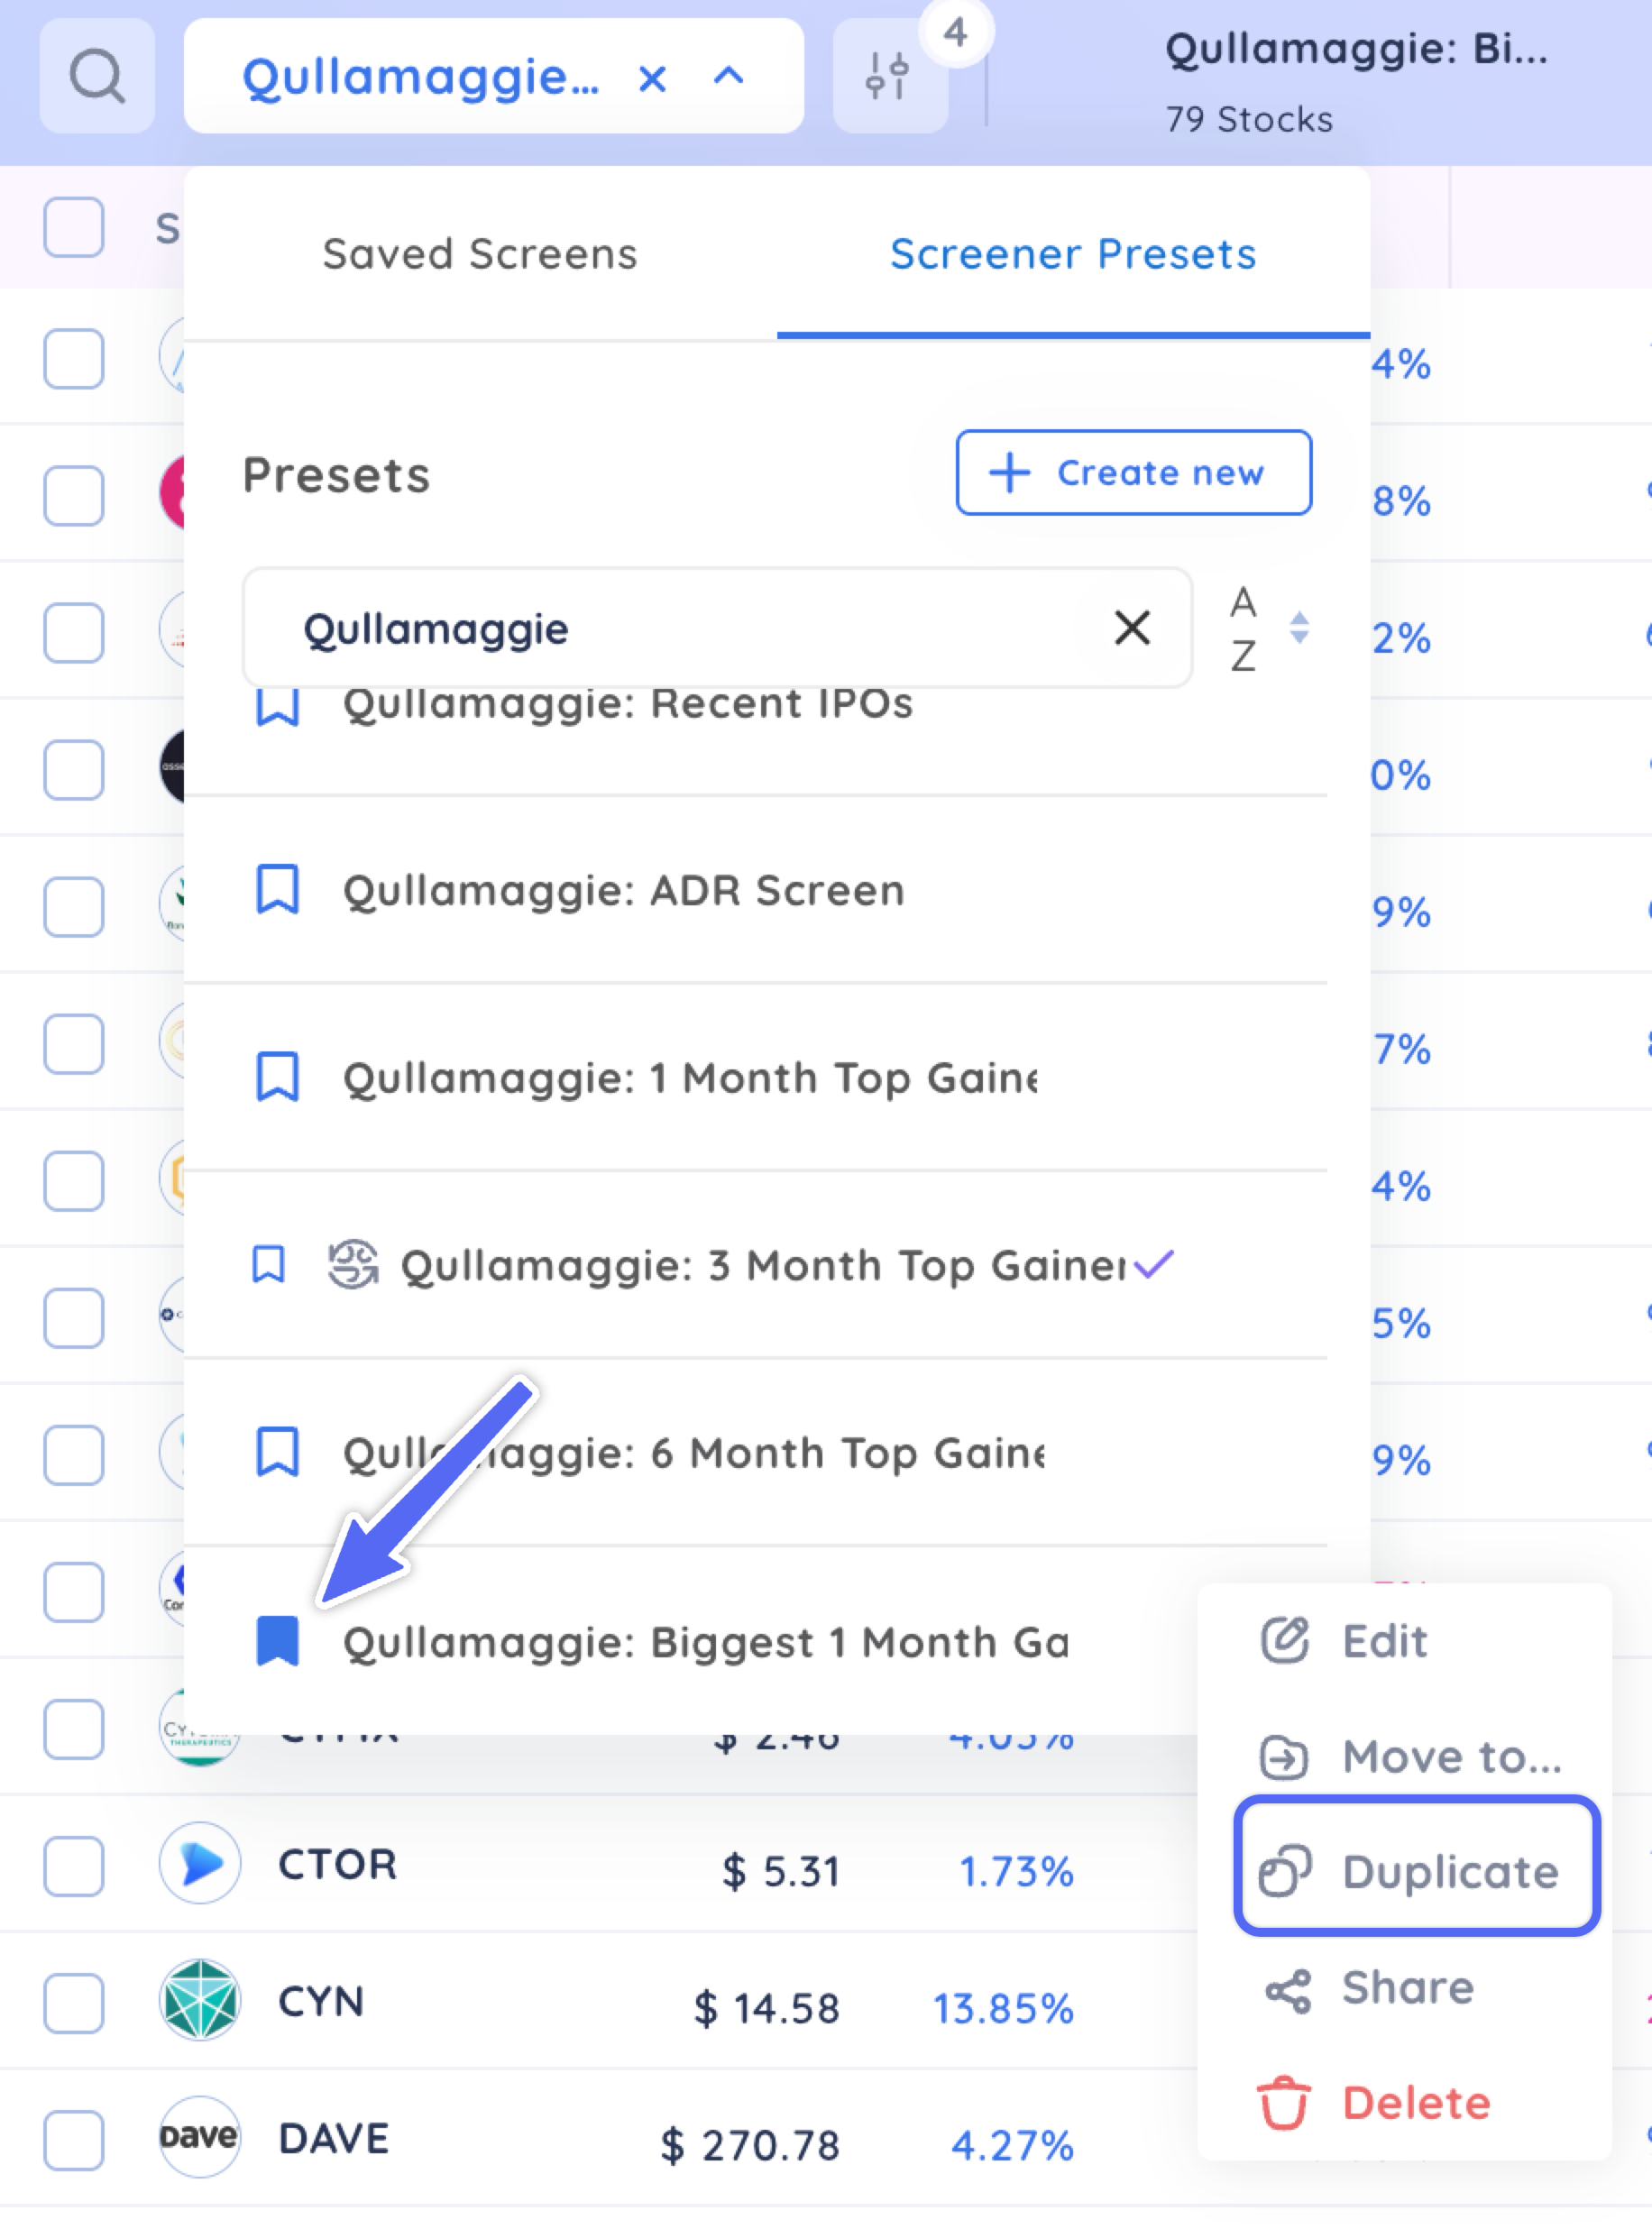1652x2229 pixels.
Task: Click the search magnifier icon
Action: 97,76
